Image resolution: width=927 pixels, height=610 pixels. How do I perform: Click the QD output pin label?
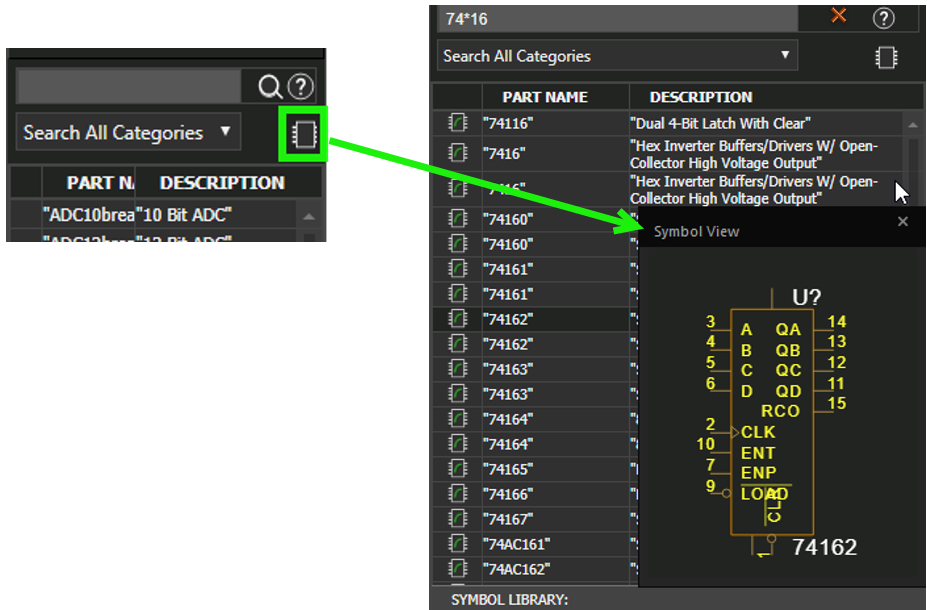click(x=789, y=391)
